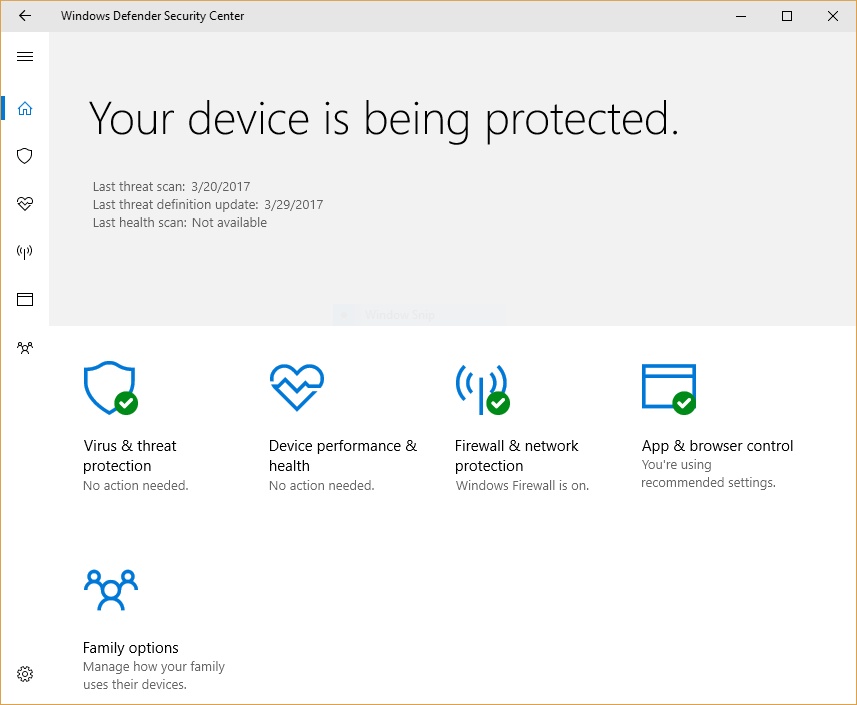Open Settings gear in the sidebar
Viewport: 857px width, 705px height.
(x=25, y=674)
